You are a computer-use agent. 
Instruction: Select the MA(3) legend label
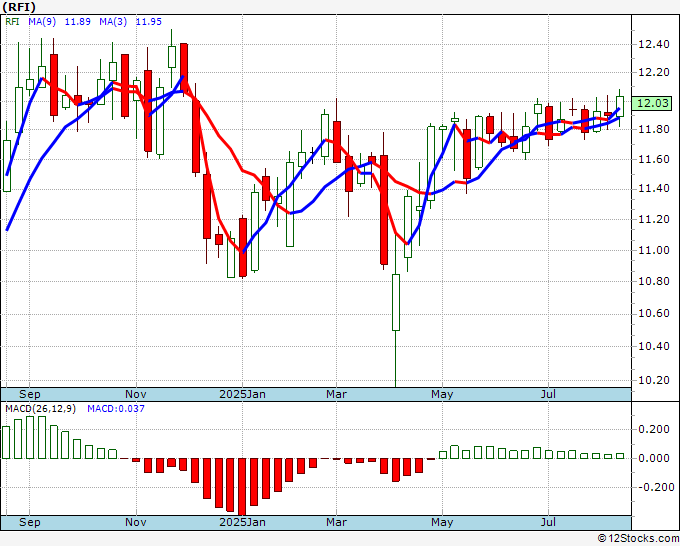[x=113, y=21]
